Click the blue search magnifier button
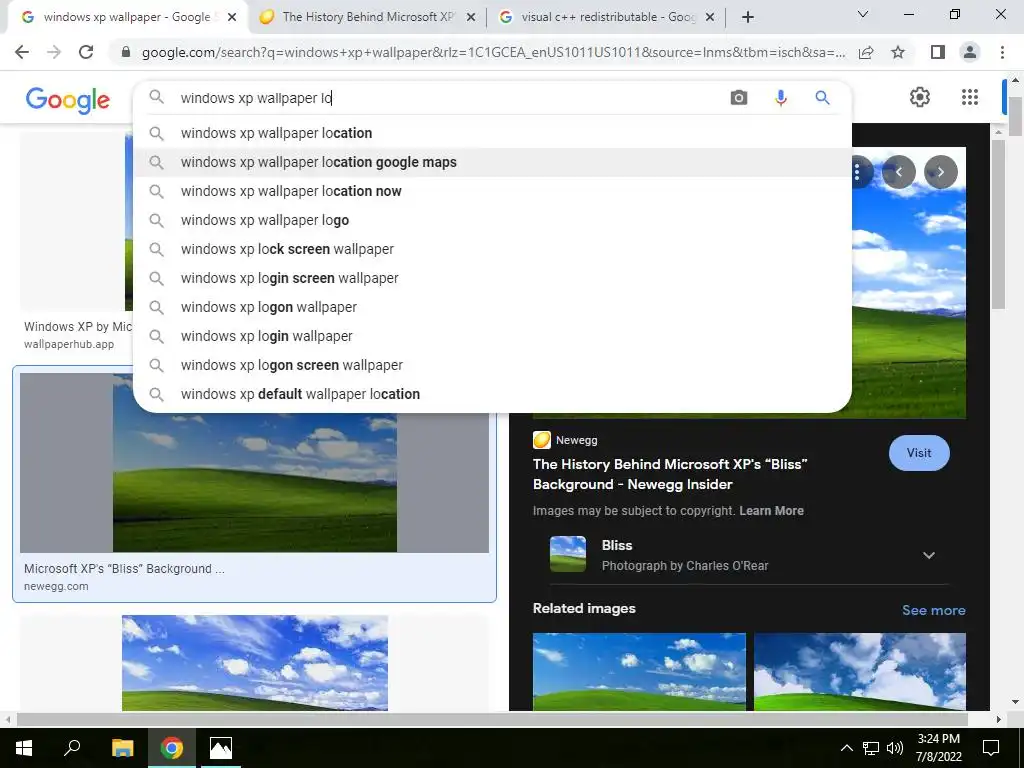The image size is (1024, 768). [822, 98]
